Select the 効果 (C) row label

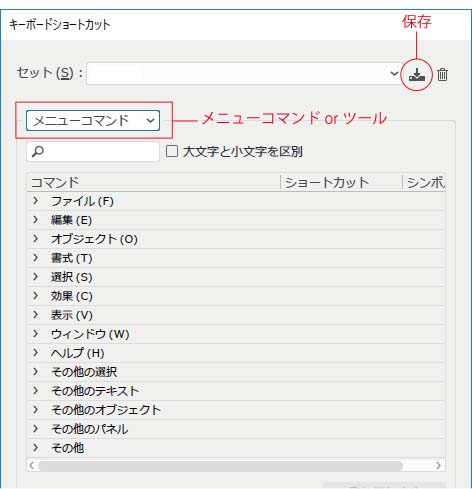71,296
